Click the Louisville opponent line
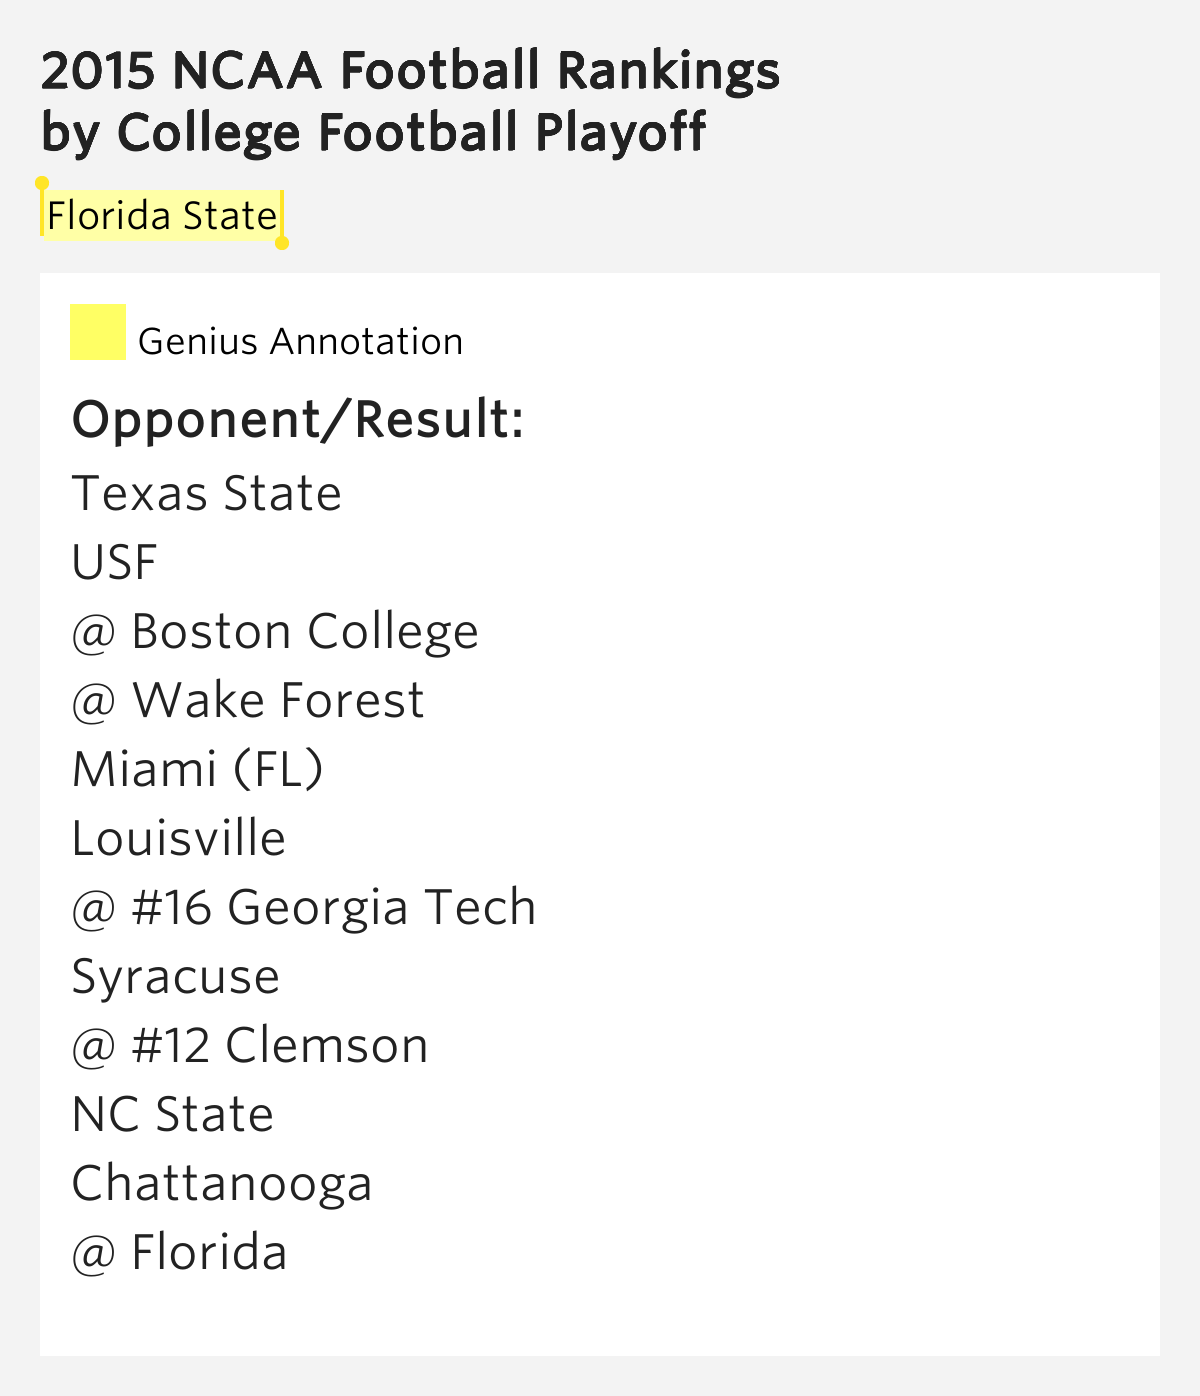This screenshot has height=1396, width=1200. (x=179, y=839)
